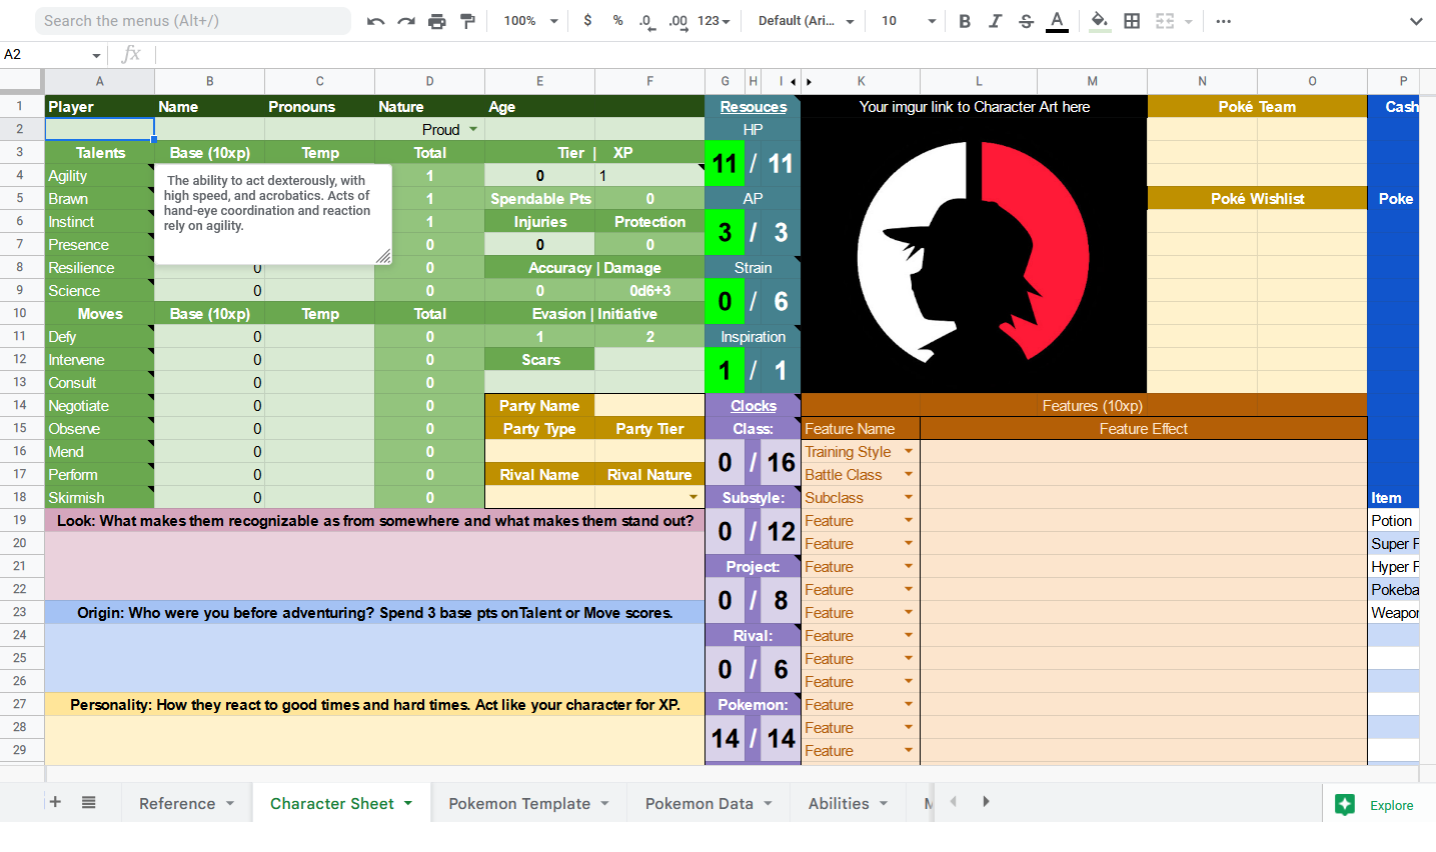The width and height of the screenshot is (1436, 852).
Task: Add a new sheet
Action: click(56, 802)
